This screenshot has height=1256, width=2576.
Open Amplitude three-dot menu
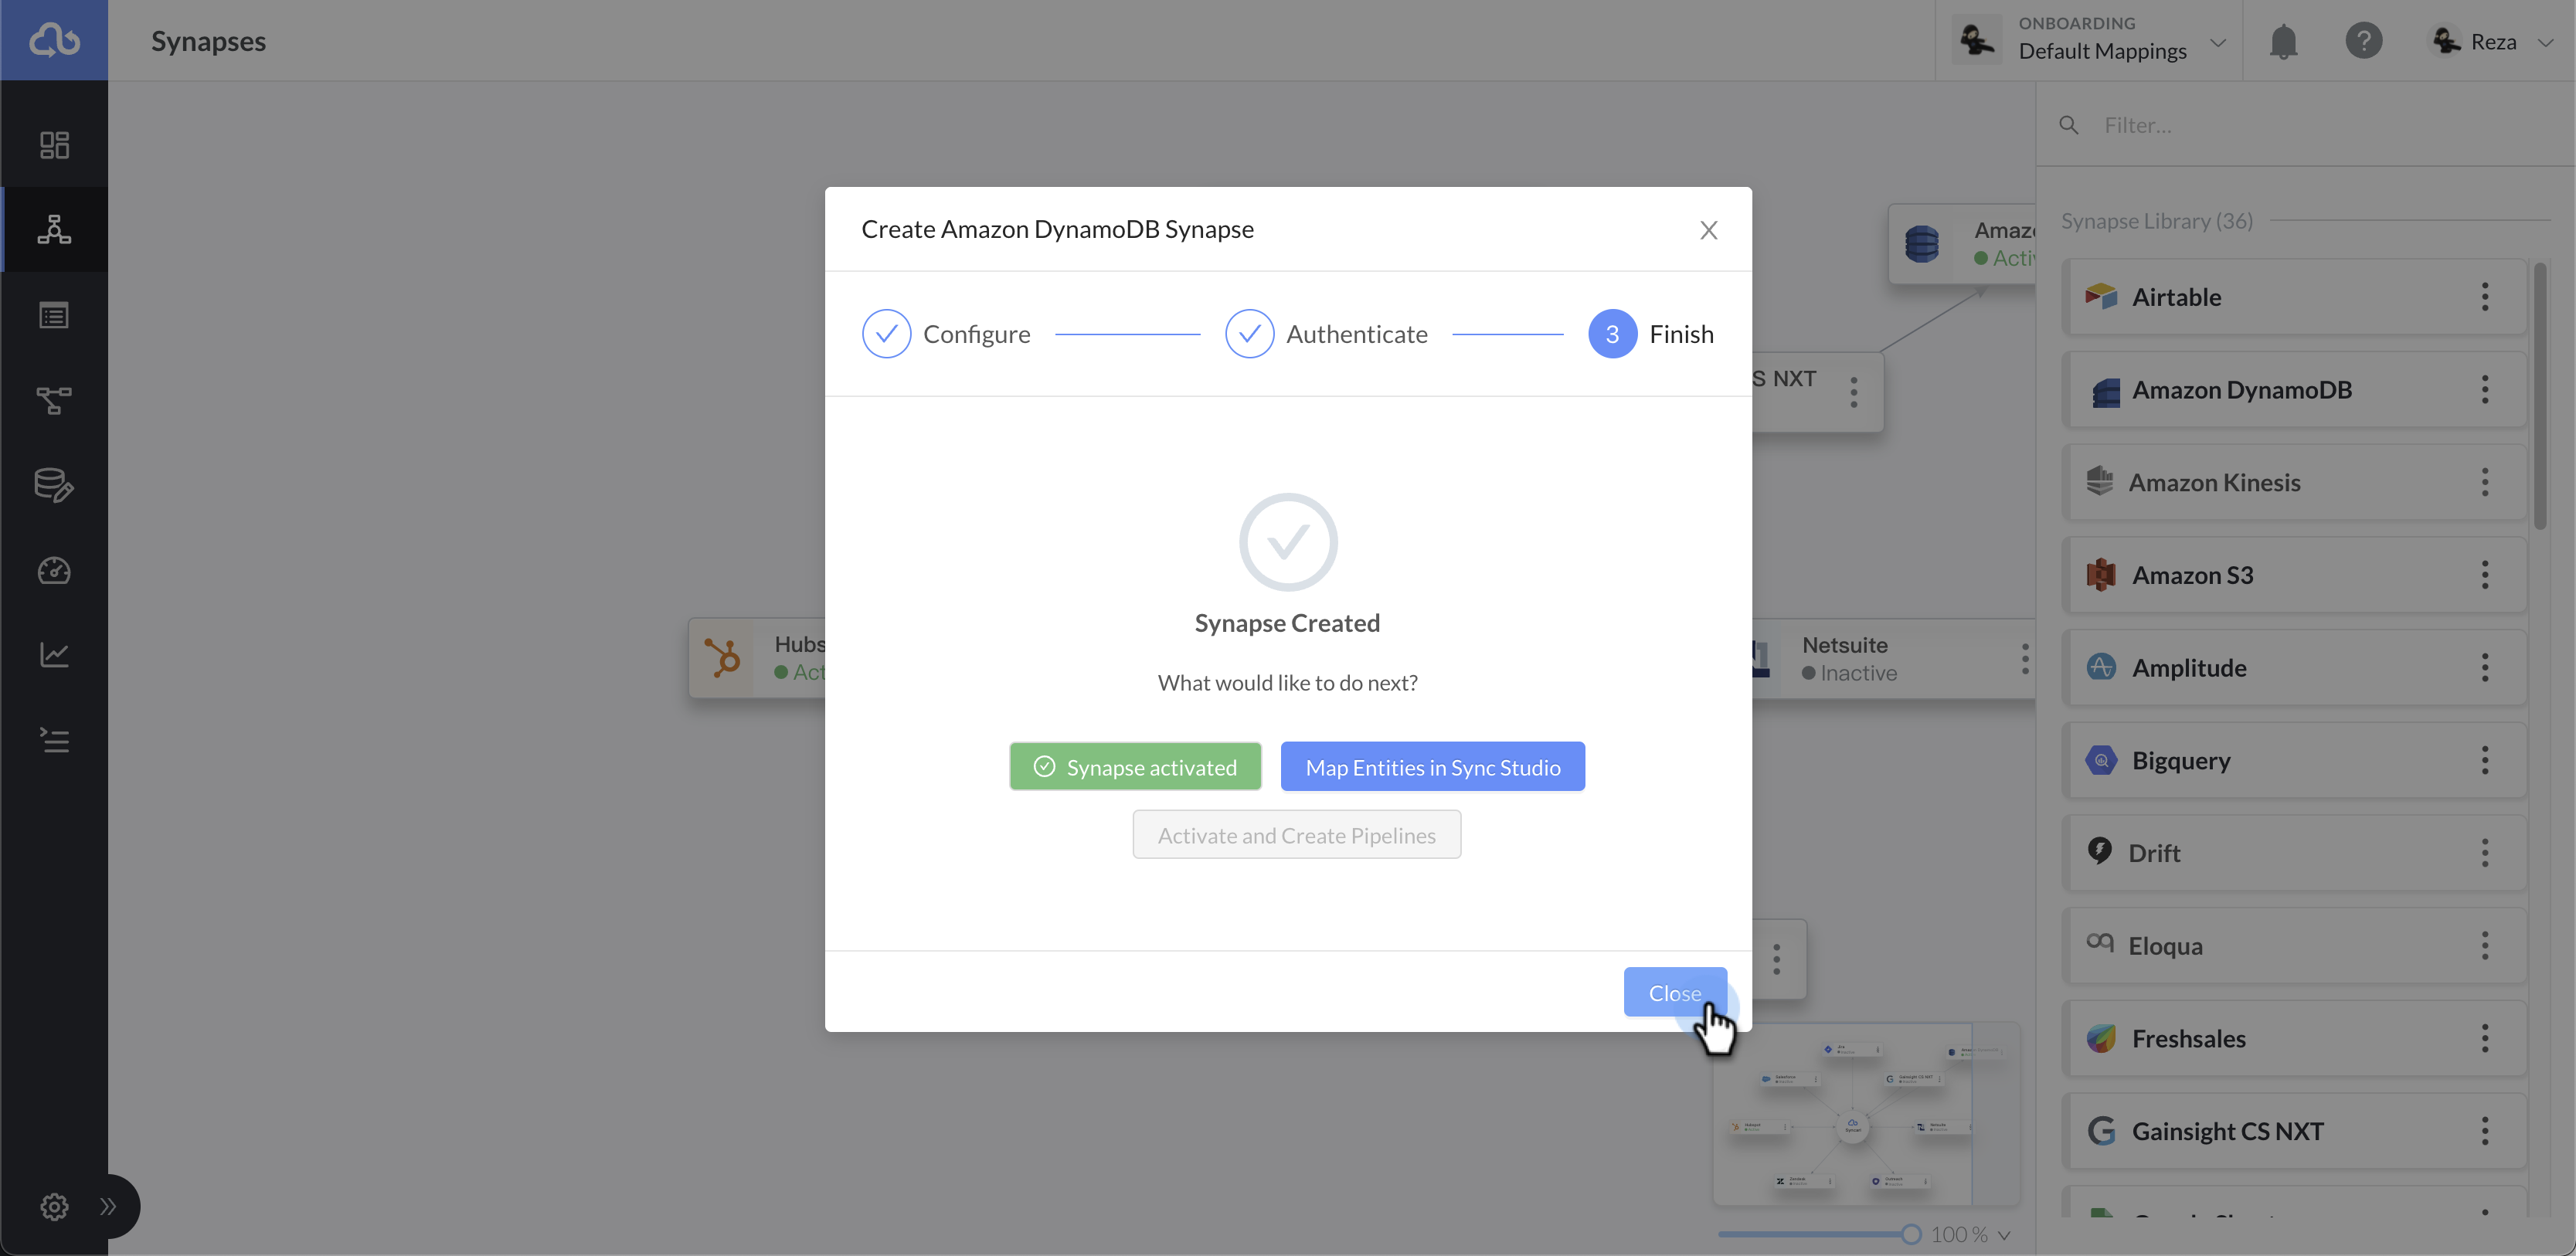point(2484,668)
